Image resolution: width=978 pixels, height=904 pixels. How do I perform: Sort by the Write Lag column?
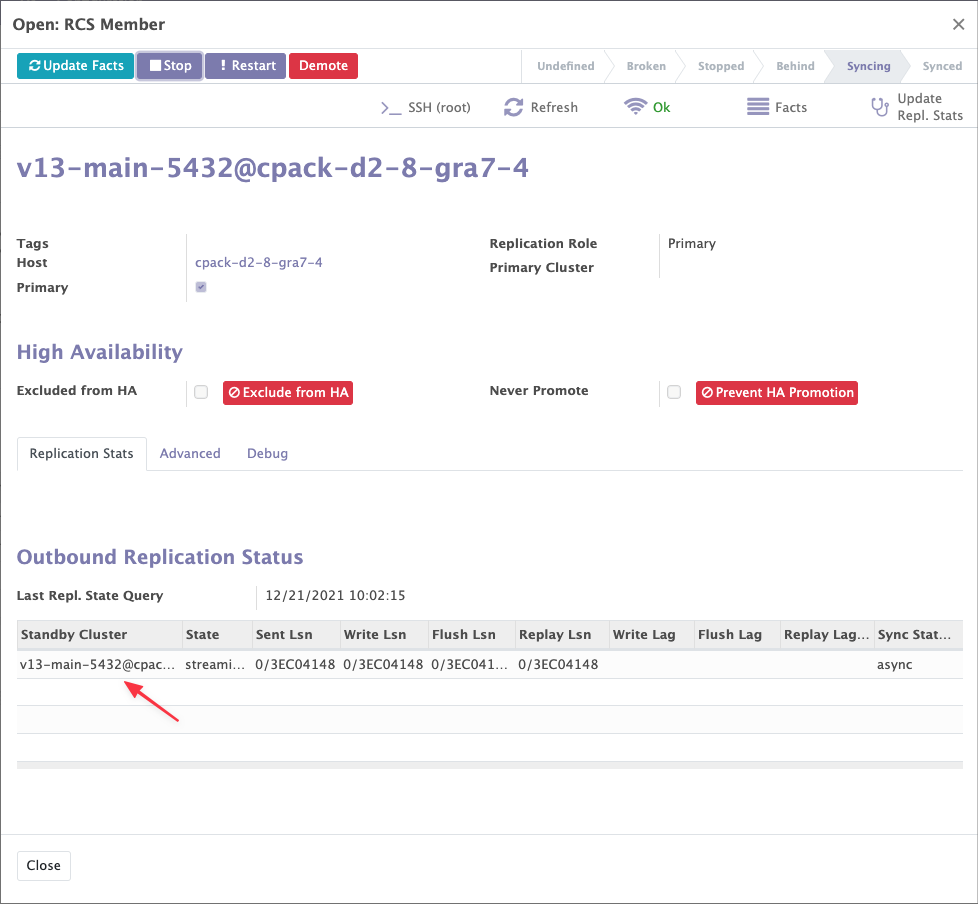(651, 634)
